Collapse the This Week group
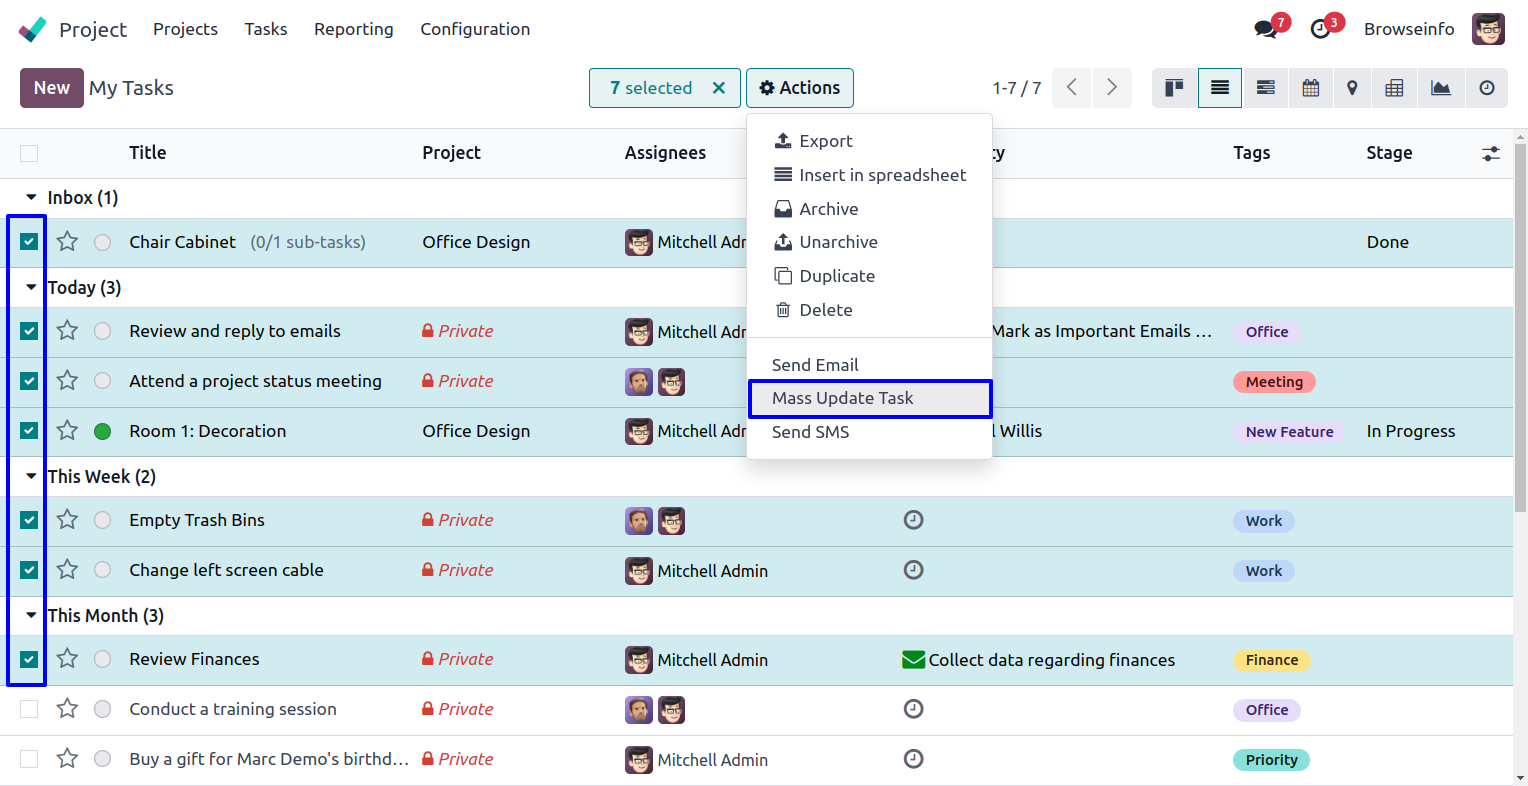 pyautogui.click(x=31, y=476)
